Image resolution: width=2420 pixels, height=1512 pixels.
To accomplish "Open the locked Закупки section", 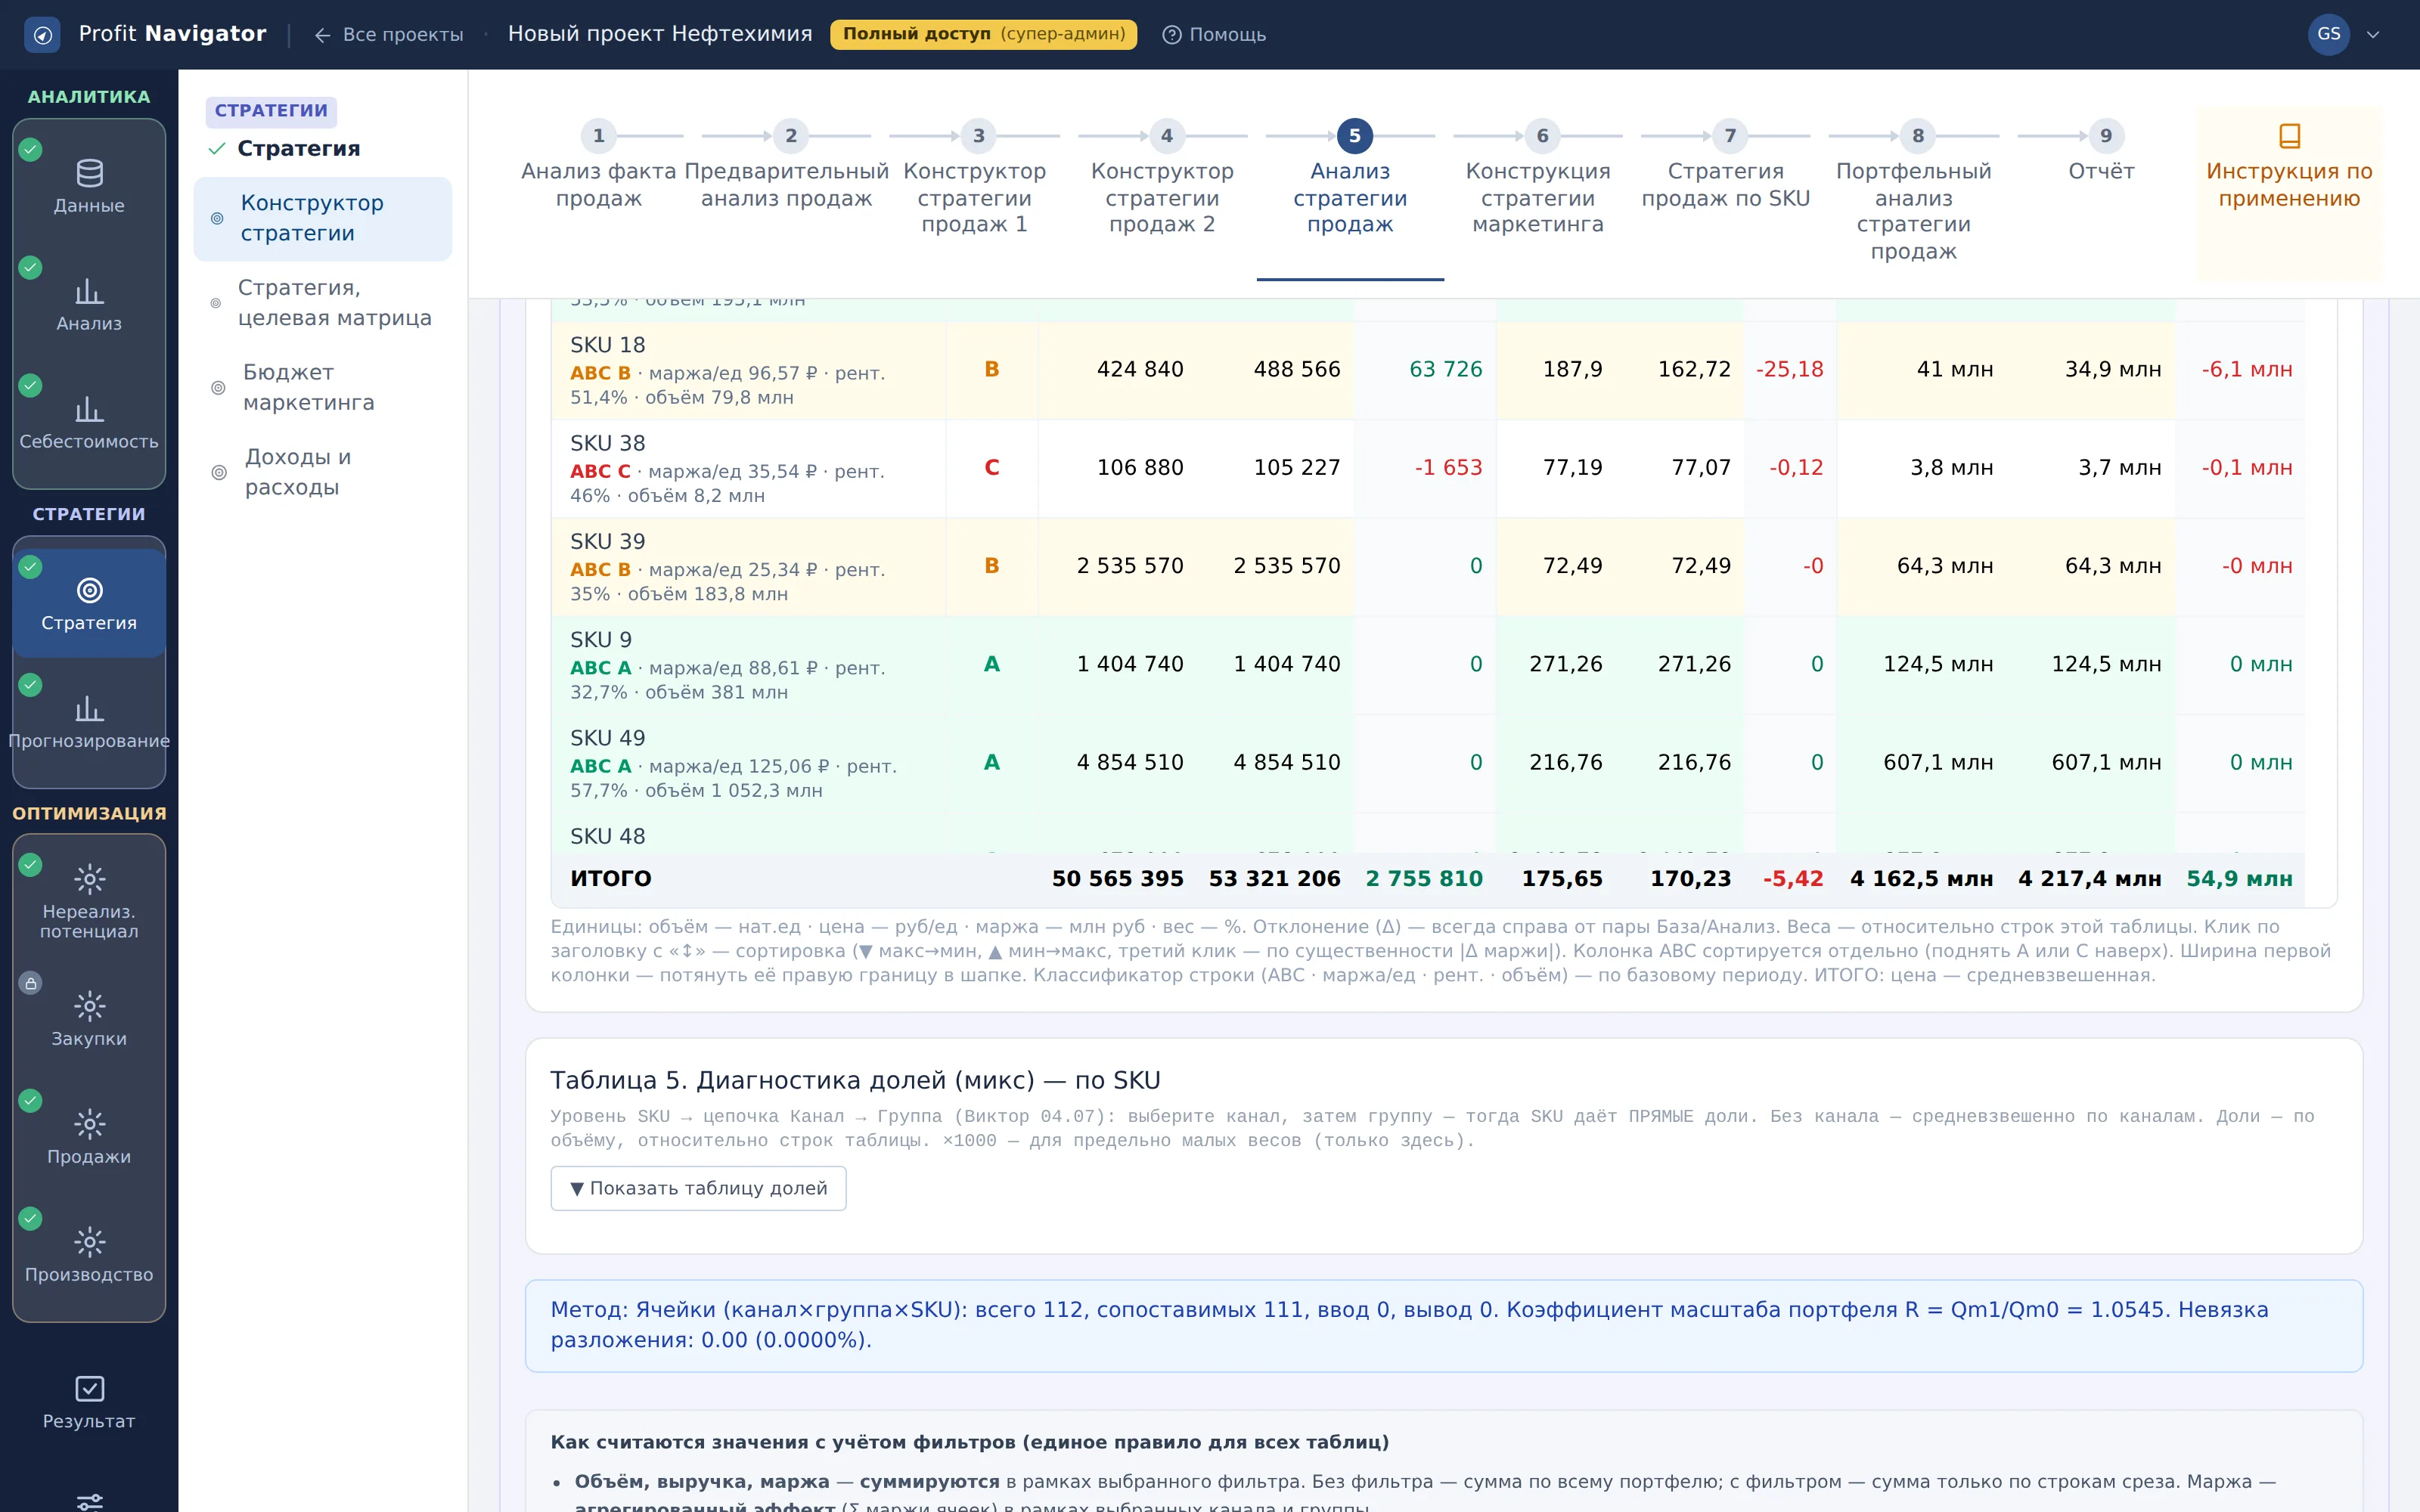I will pos(89,1020).
